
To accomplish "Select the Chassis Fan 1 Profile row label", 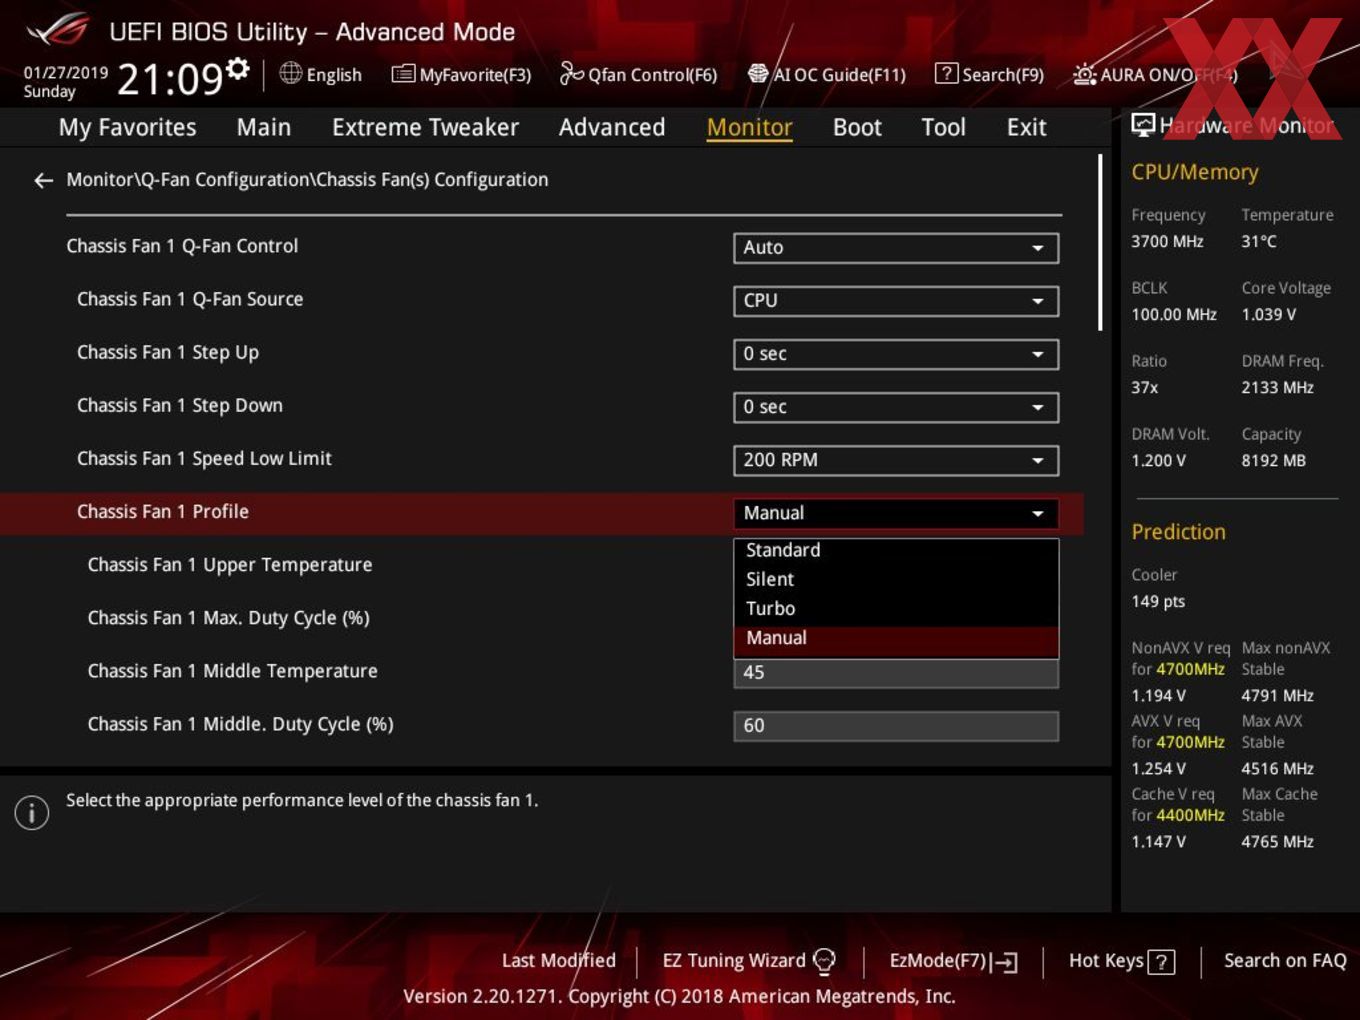I will [163, 512].
